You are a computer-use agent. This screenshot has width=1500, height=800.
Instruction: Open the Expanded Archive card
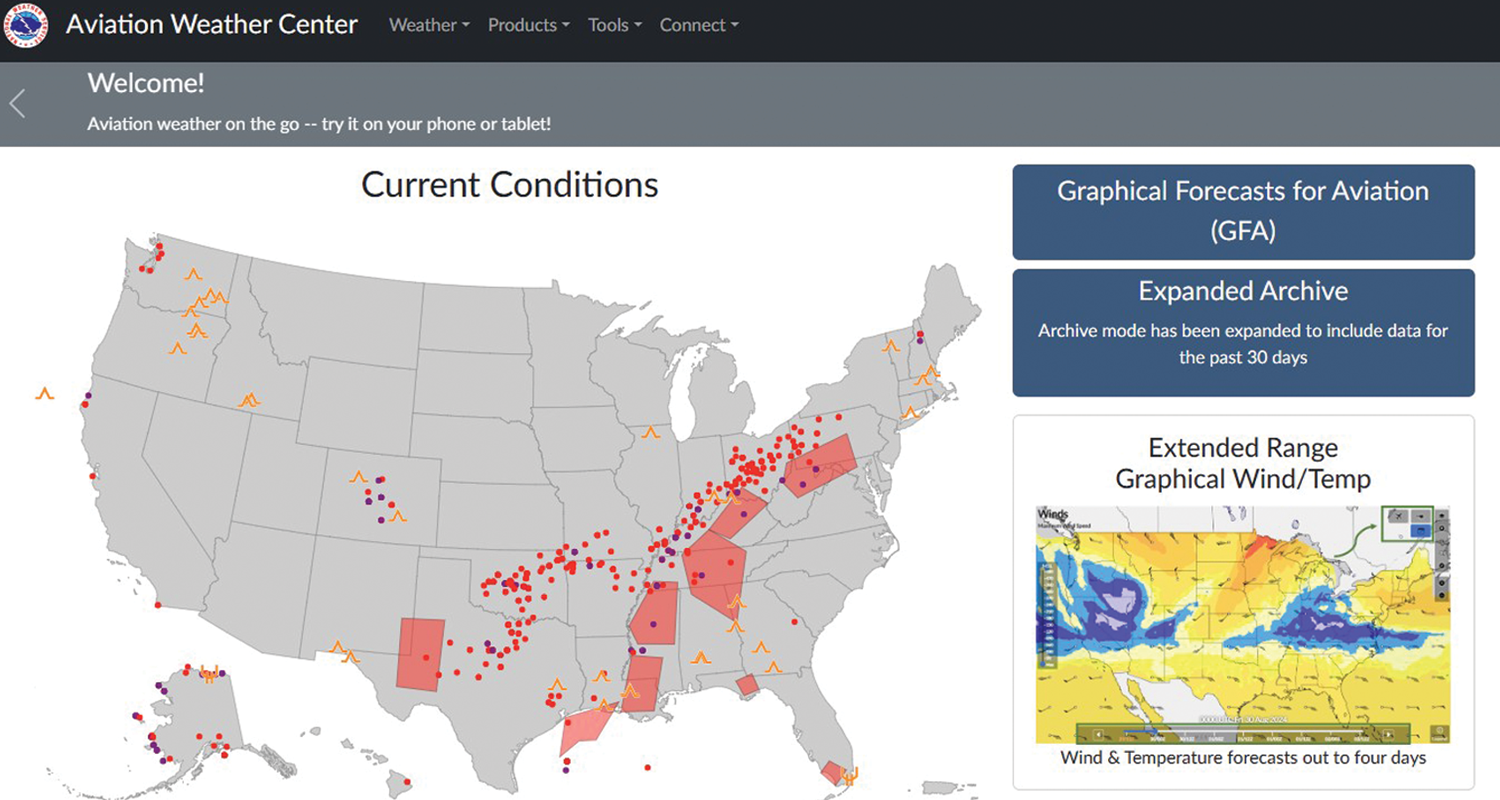(1243, 332)
